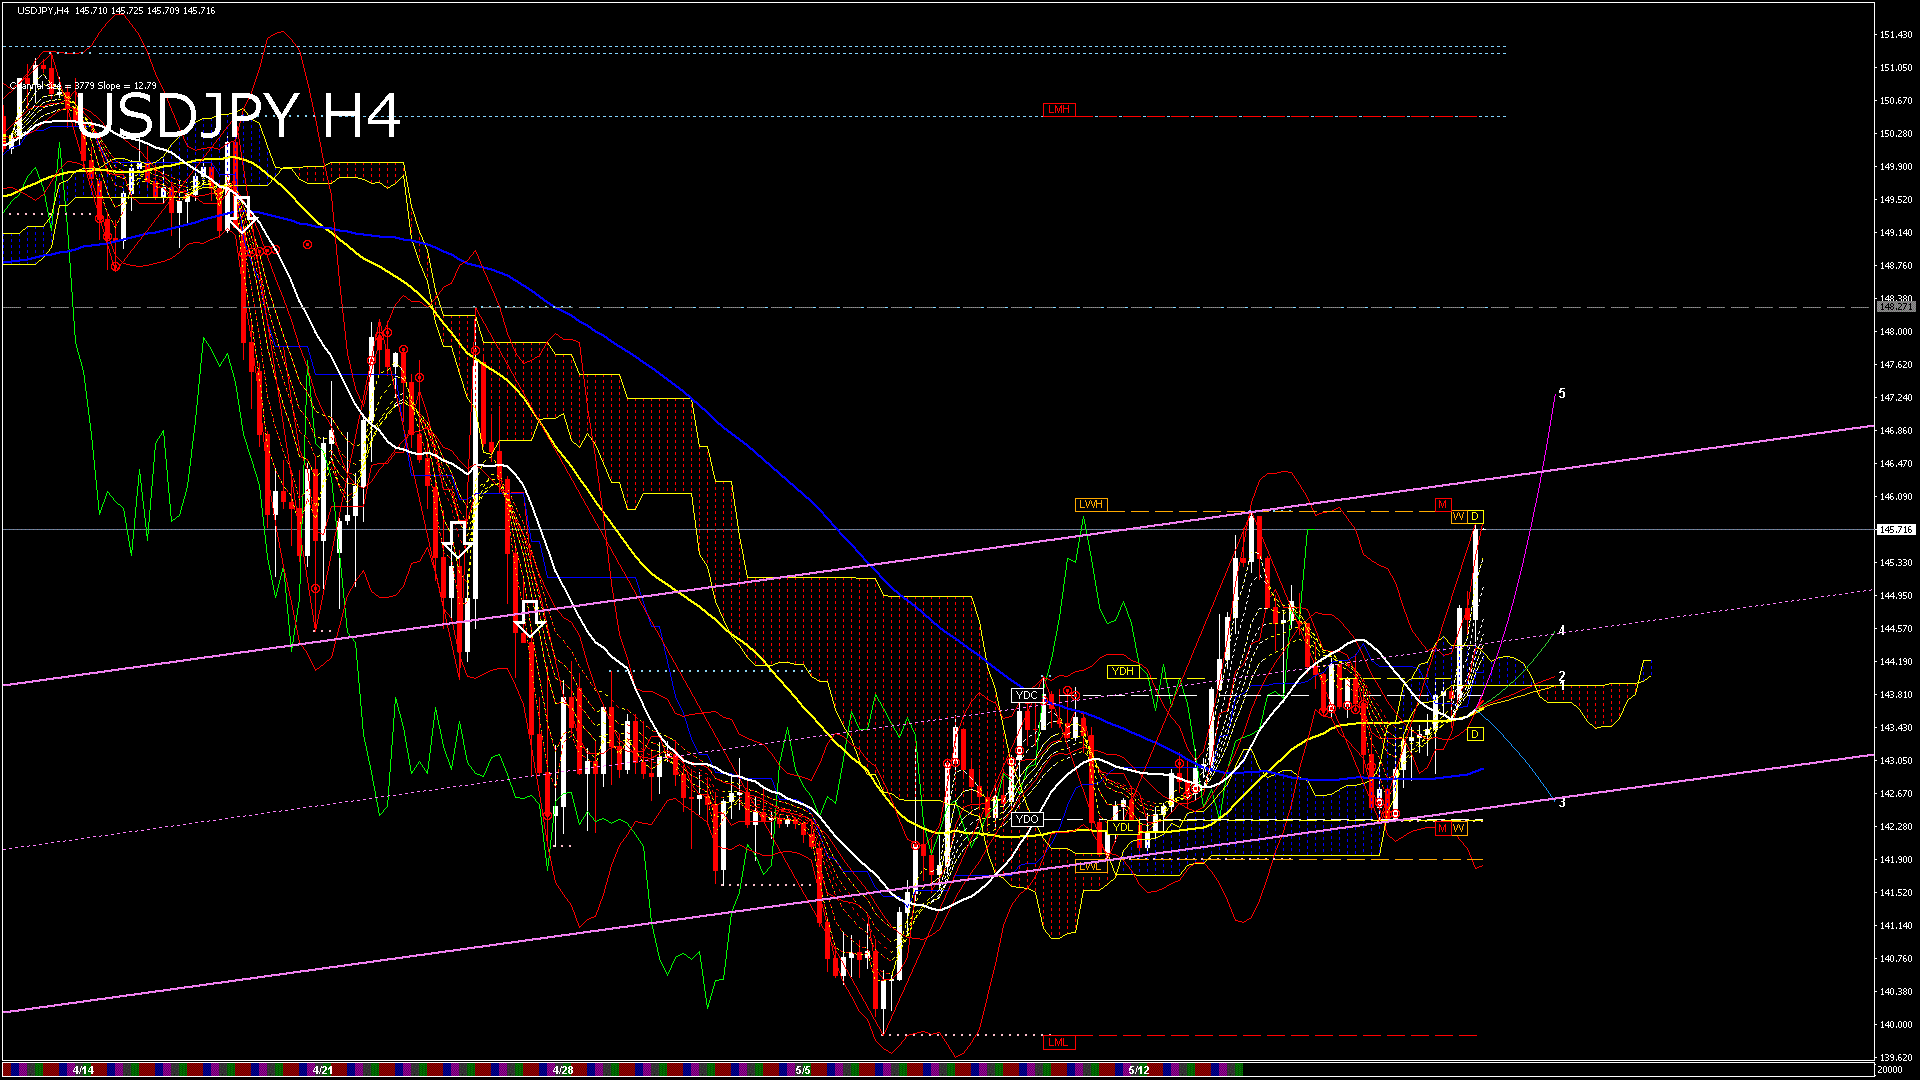The image size is (1920, 1080).
Task: Click the 150.280 price scale label
Action: pyautogui.click(x=1896, y=134)
